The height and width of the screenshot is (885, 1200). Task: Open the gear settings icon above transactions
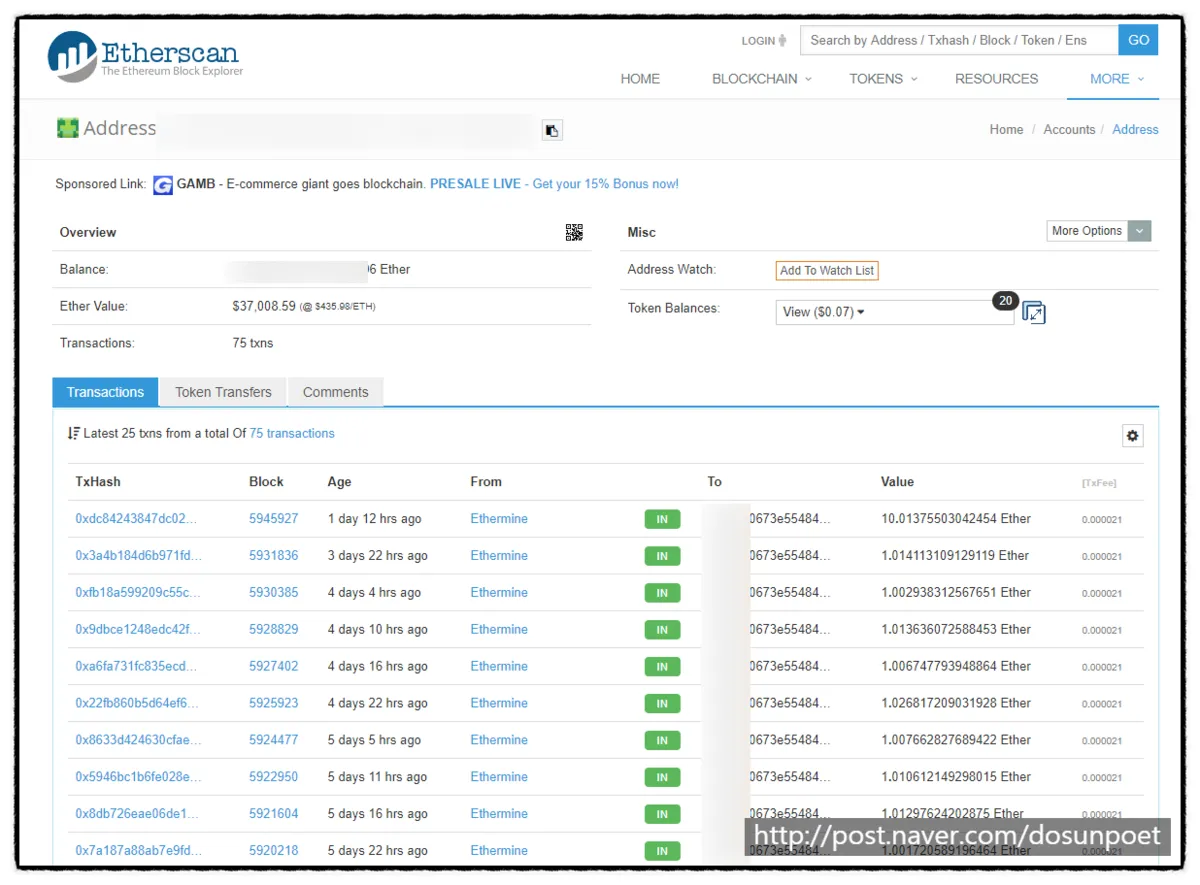1132,435
